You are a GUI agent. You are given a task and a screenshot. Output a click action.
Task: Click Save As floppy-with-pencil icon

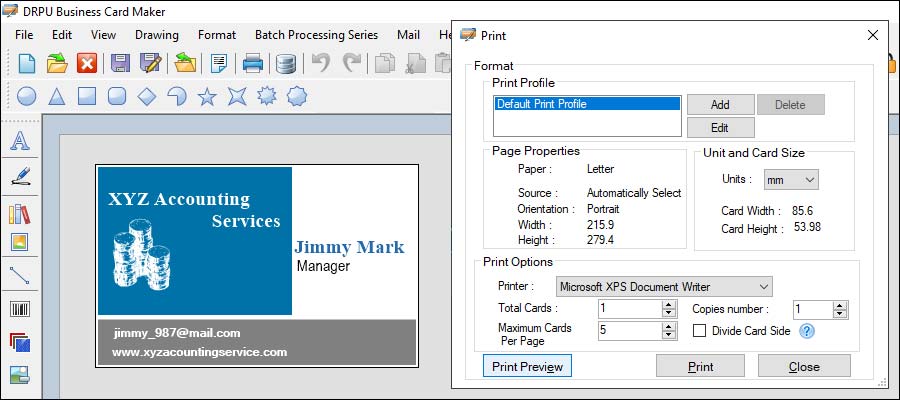[x=150, y=63]
